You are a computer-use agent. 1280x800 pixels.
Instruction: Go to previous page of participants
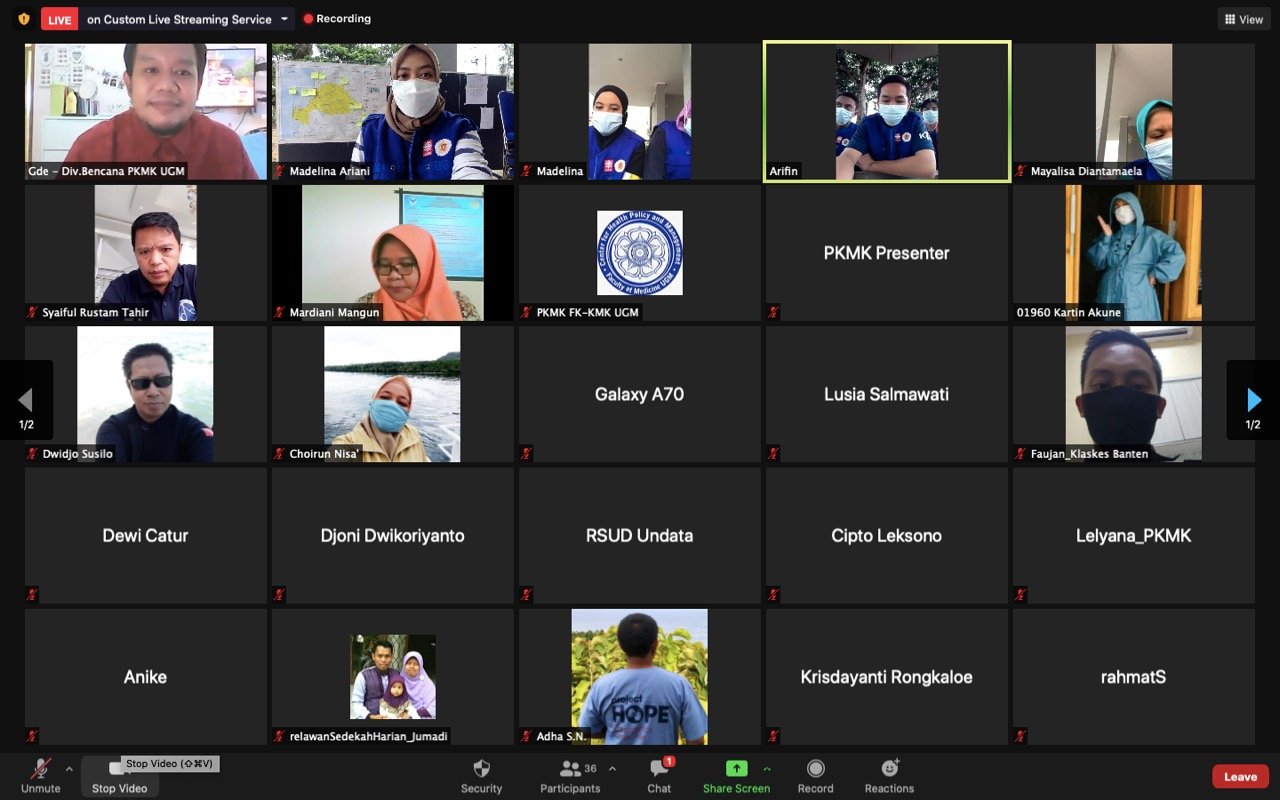(26, 401)
